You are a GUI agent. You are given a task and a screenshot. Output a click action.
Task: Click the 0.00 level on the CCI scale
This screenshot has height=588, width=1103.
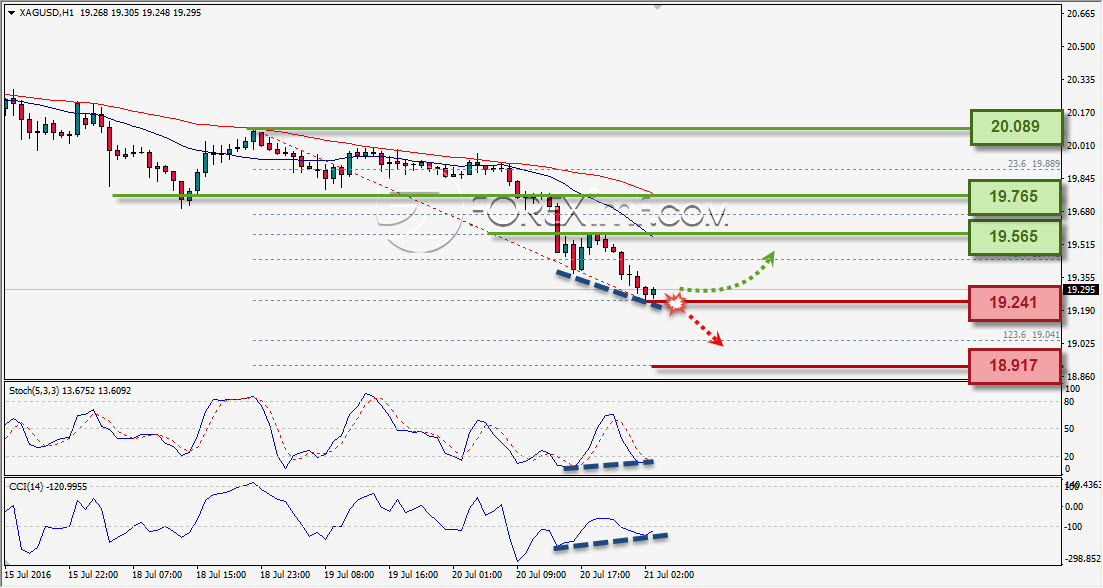coord(1074,506)
